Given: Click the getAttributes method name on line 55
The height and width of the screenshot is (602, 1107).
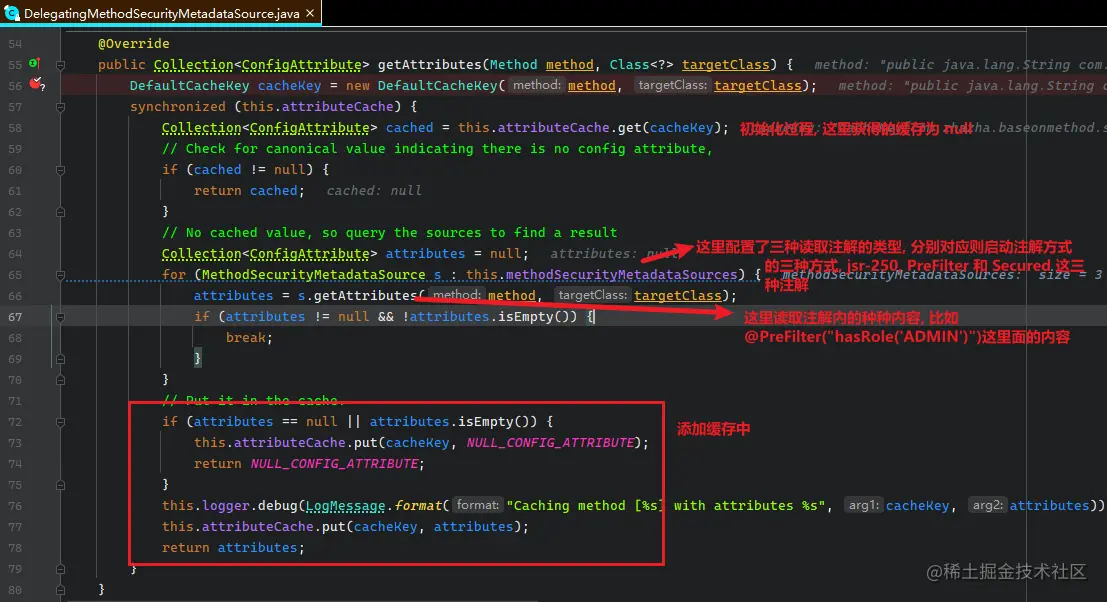Looking at the screenshot, I should 429,65.
